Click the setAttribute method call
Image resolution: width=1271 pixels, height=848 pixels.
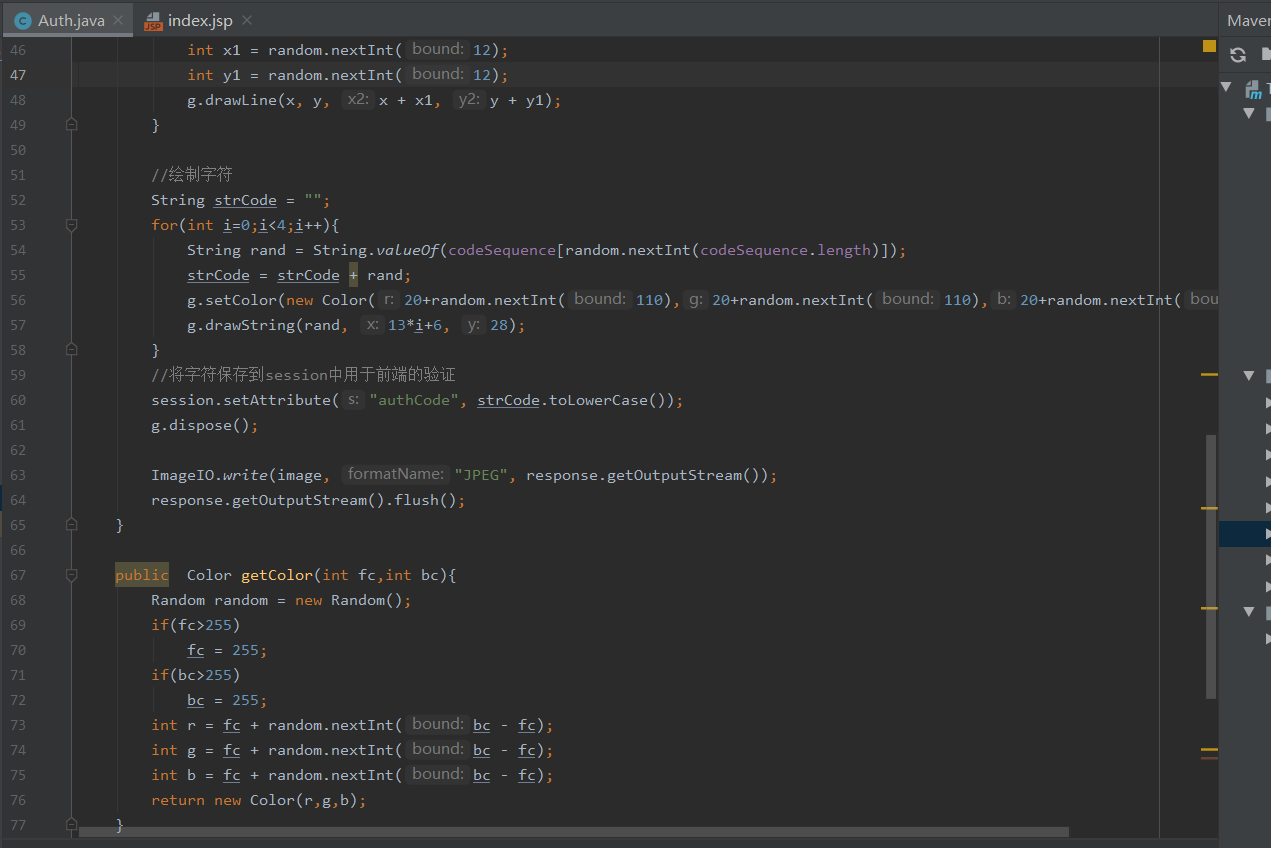coord(277,400)
